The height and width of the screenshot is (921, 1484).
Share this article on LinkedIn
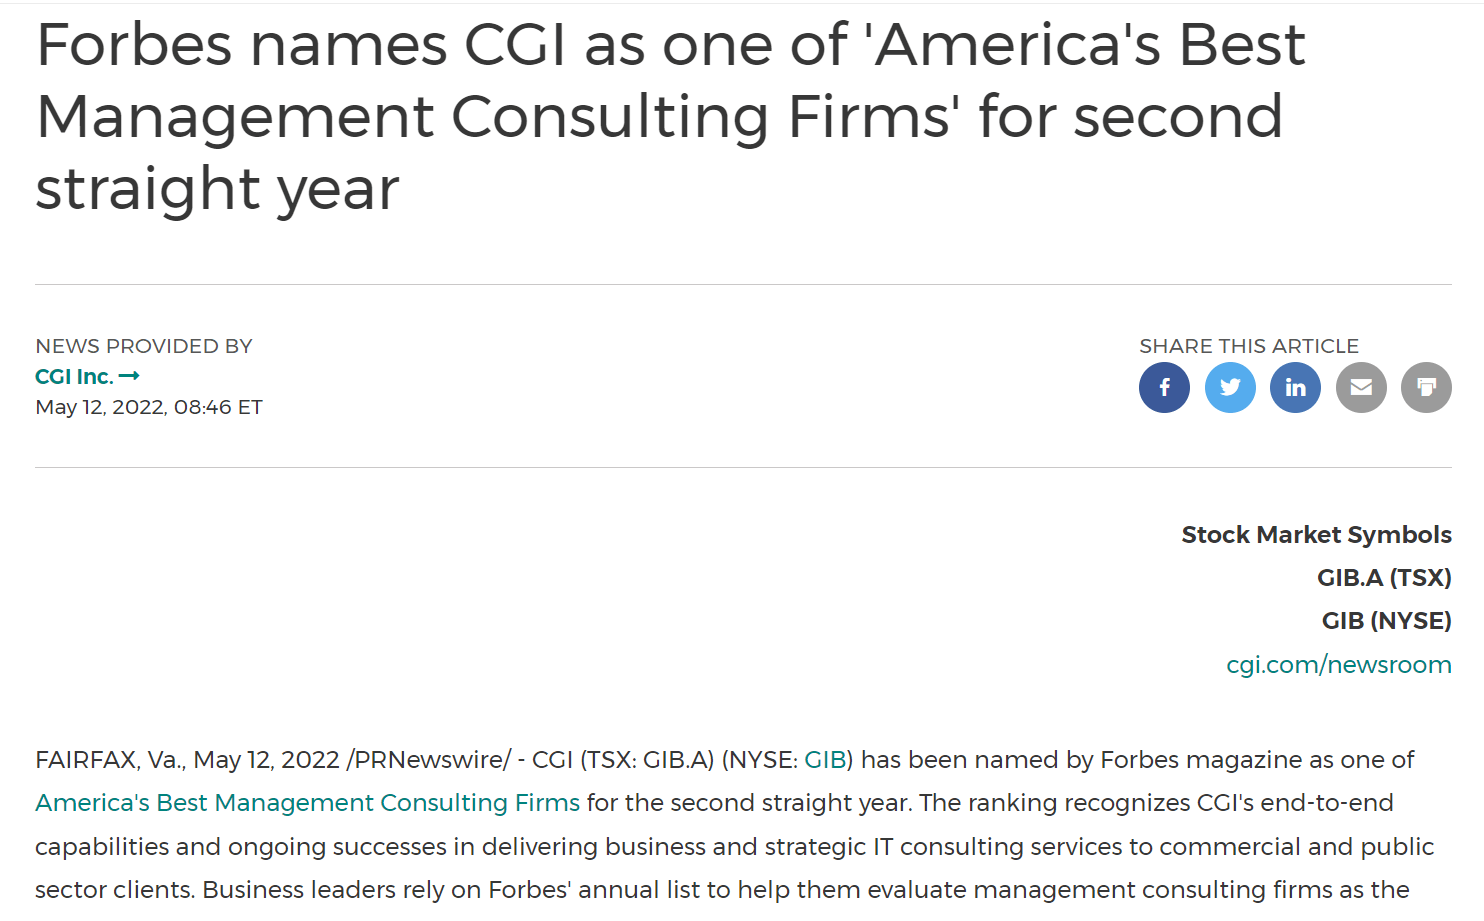1295,388
